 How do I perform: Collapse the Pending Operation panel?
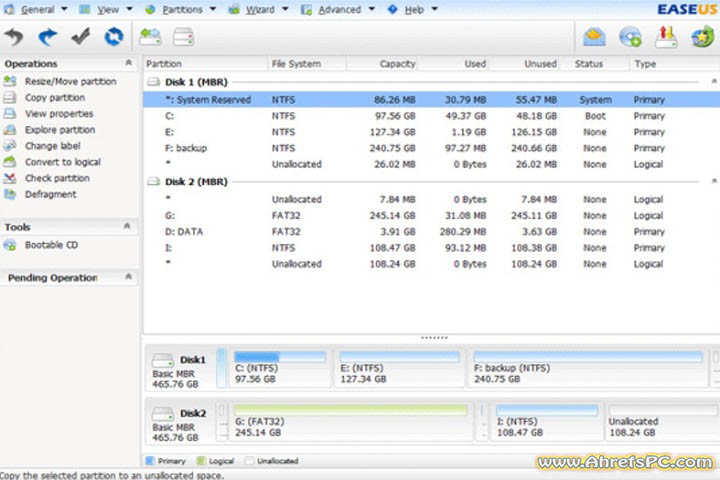pos(129,277)
